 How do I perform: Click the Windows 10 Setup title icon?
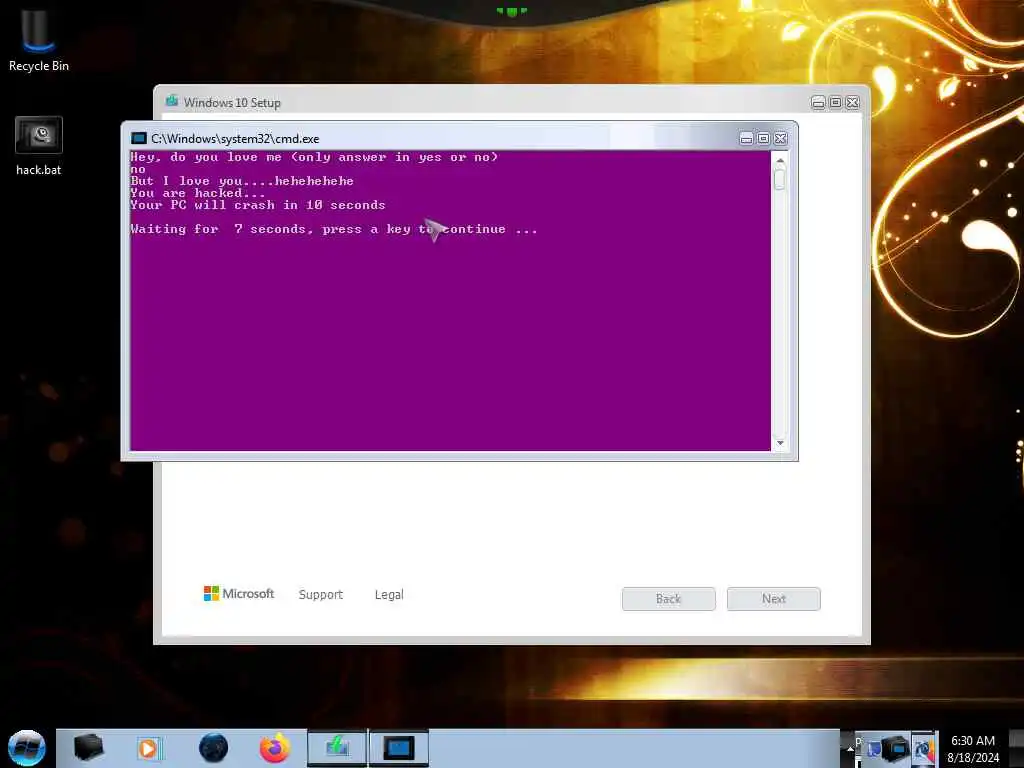point(172,101)
